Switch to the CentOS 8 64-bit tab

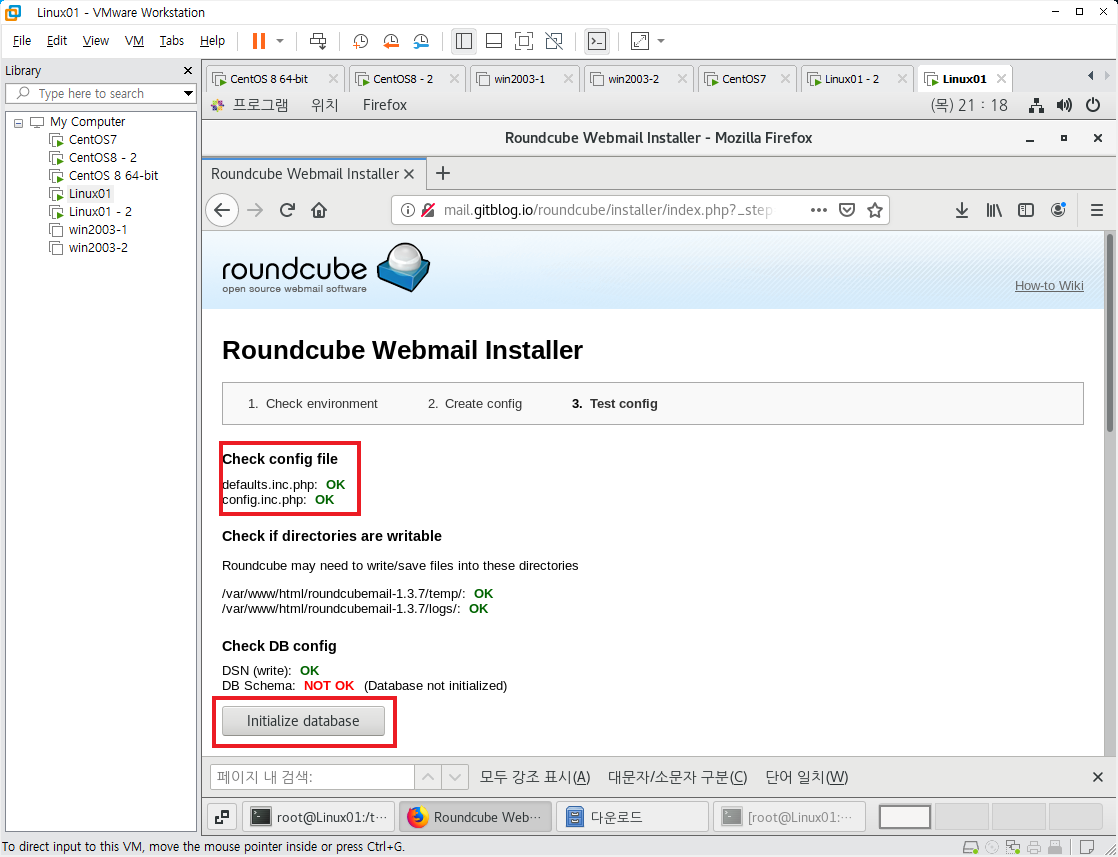point(268,79)
